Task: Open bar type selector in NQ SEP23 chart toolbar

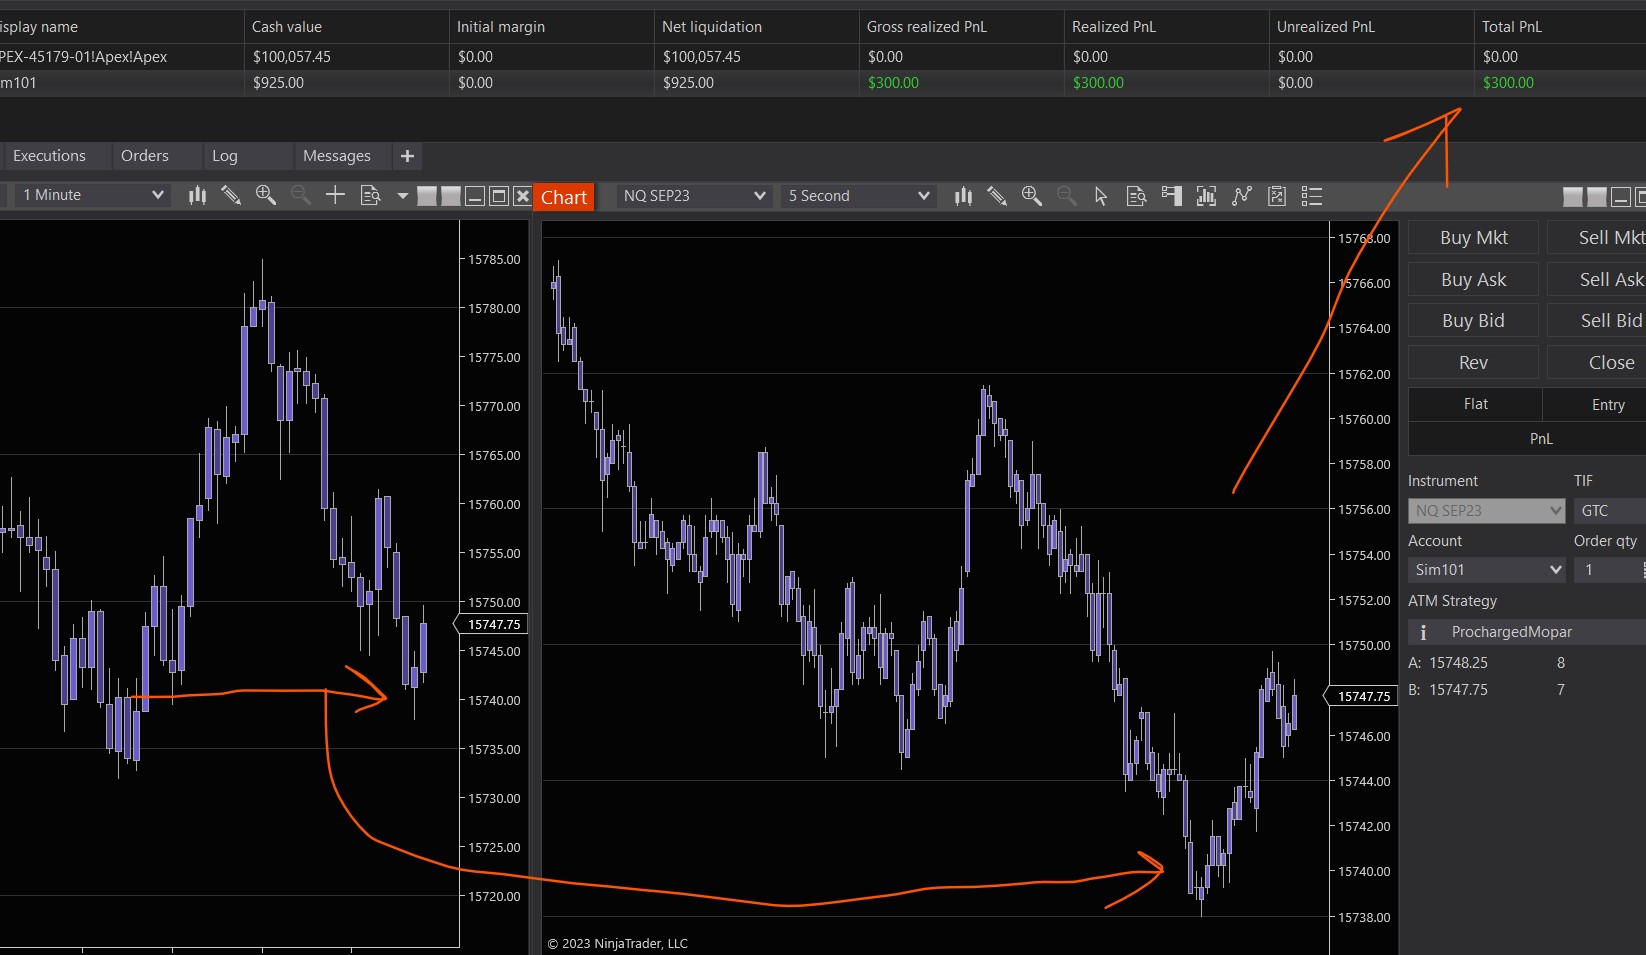Action: [963, 196]
